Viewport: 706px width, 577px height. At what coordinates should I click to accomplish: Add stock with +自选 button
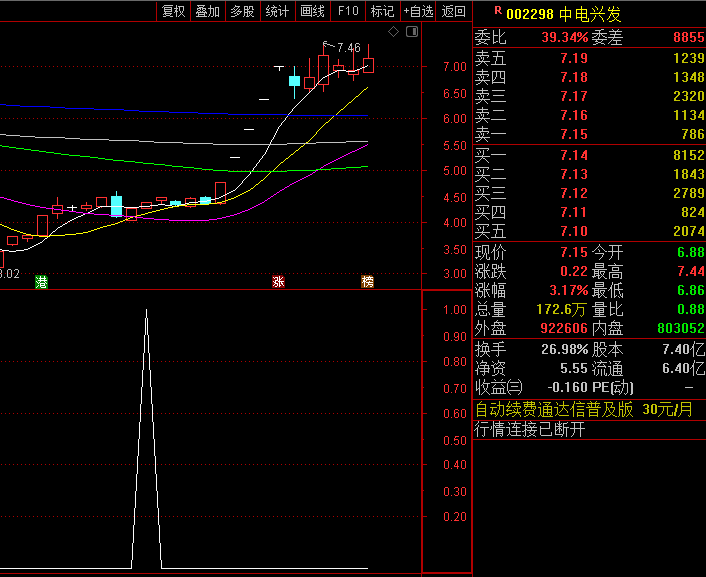point(419,11)
